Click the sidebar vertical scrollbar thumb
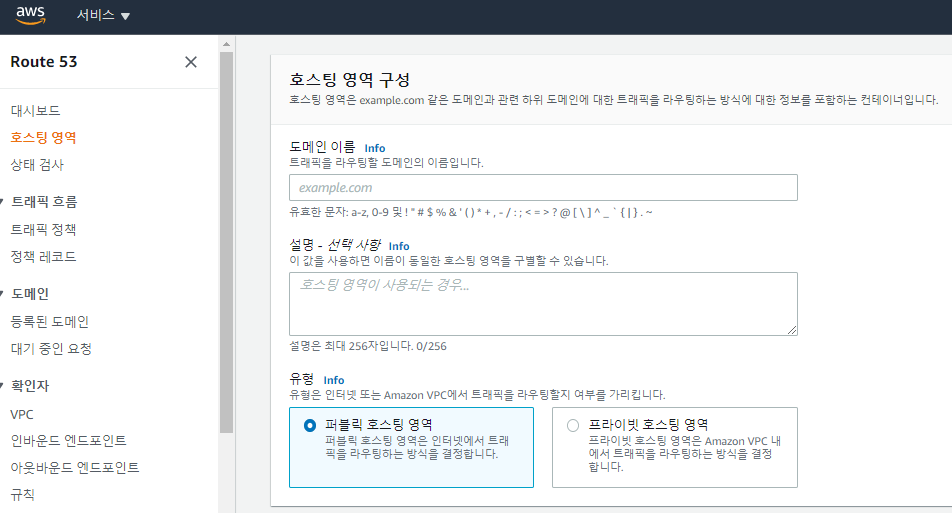The image size is (952, 513). (226, 242)
